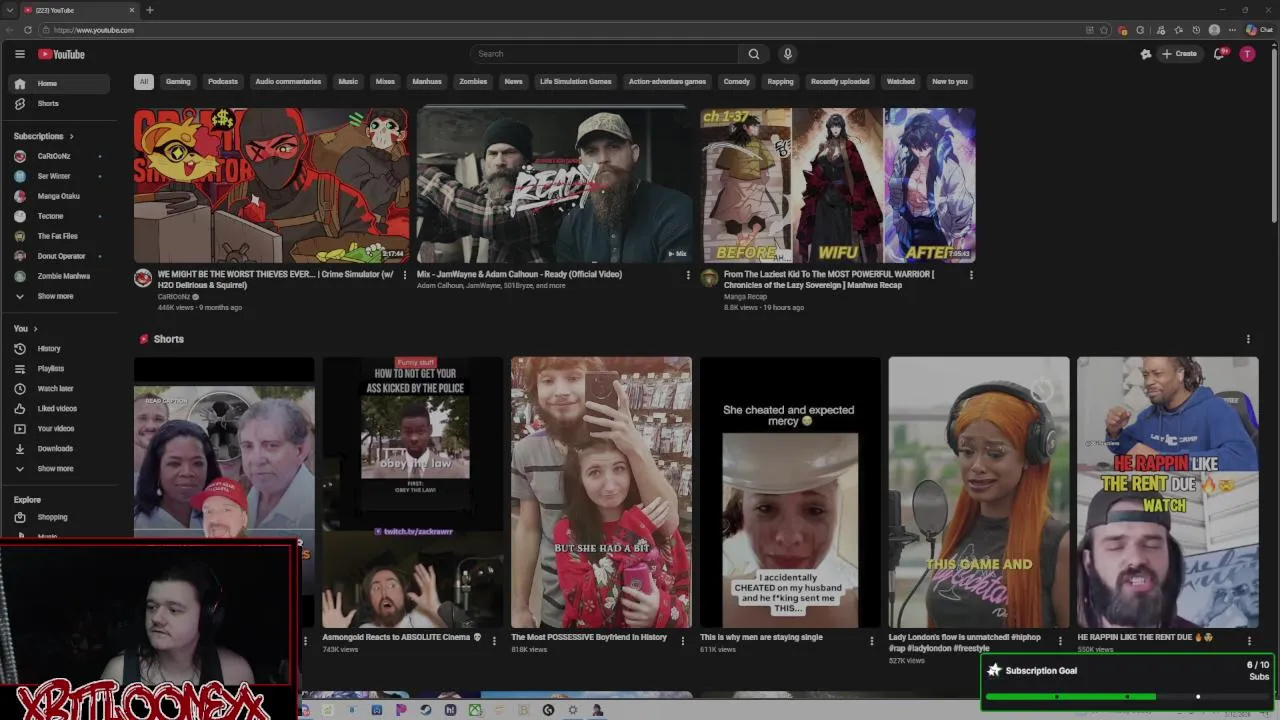
Task: Open Ser Winter channel subscription
Action: [x=60, y=176]
